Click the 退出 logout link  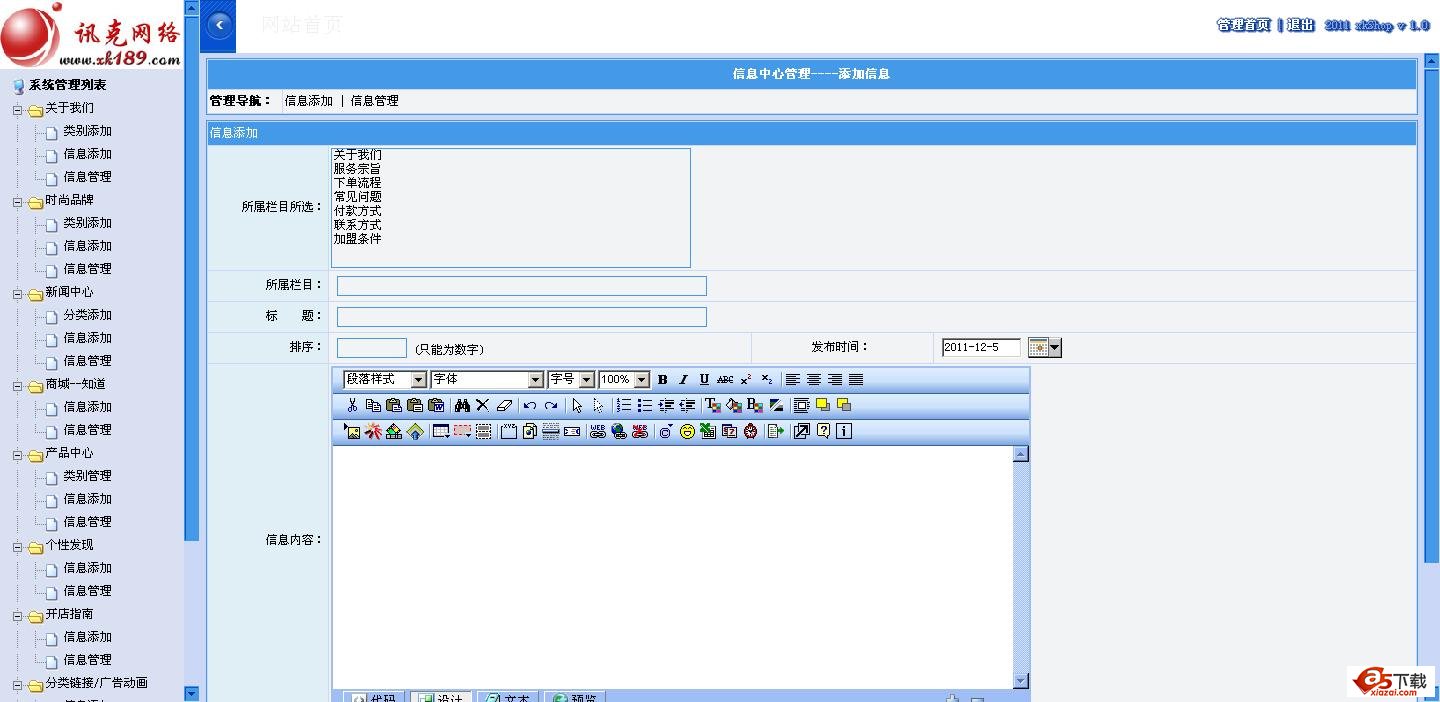(x=1300, y=25)
